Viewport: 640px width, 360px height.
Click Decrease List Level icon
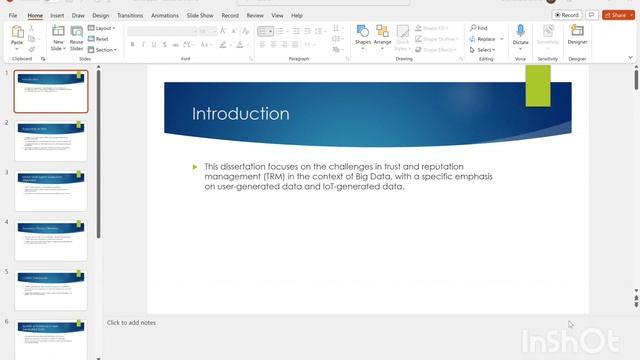click(296, 31)
